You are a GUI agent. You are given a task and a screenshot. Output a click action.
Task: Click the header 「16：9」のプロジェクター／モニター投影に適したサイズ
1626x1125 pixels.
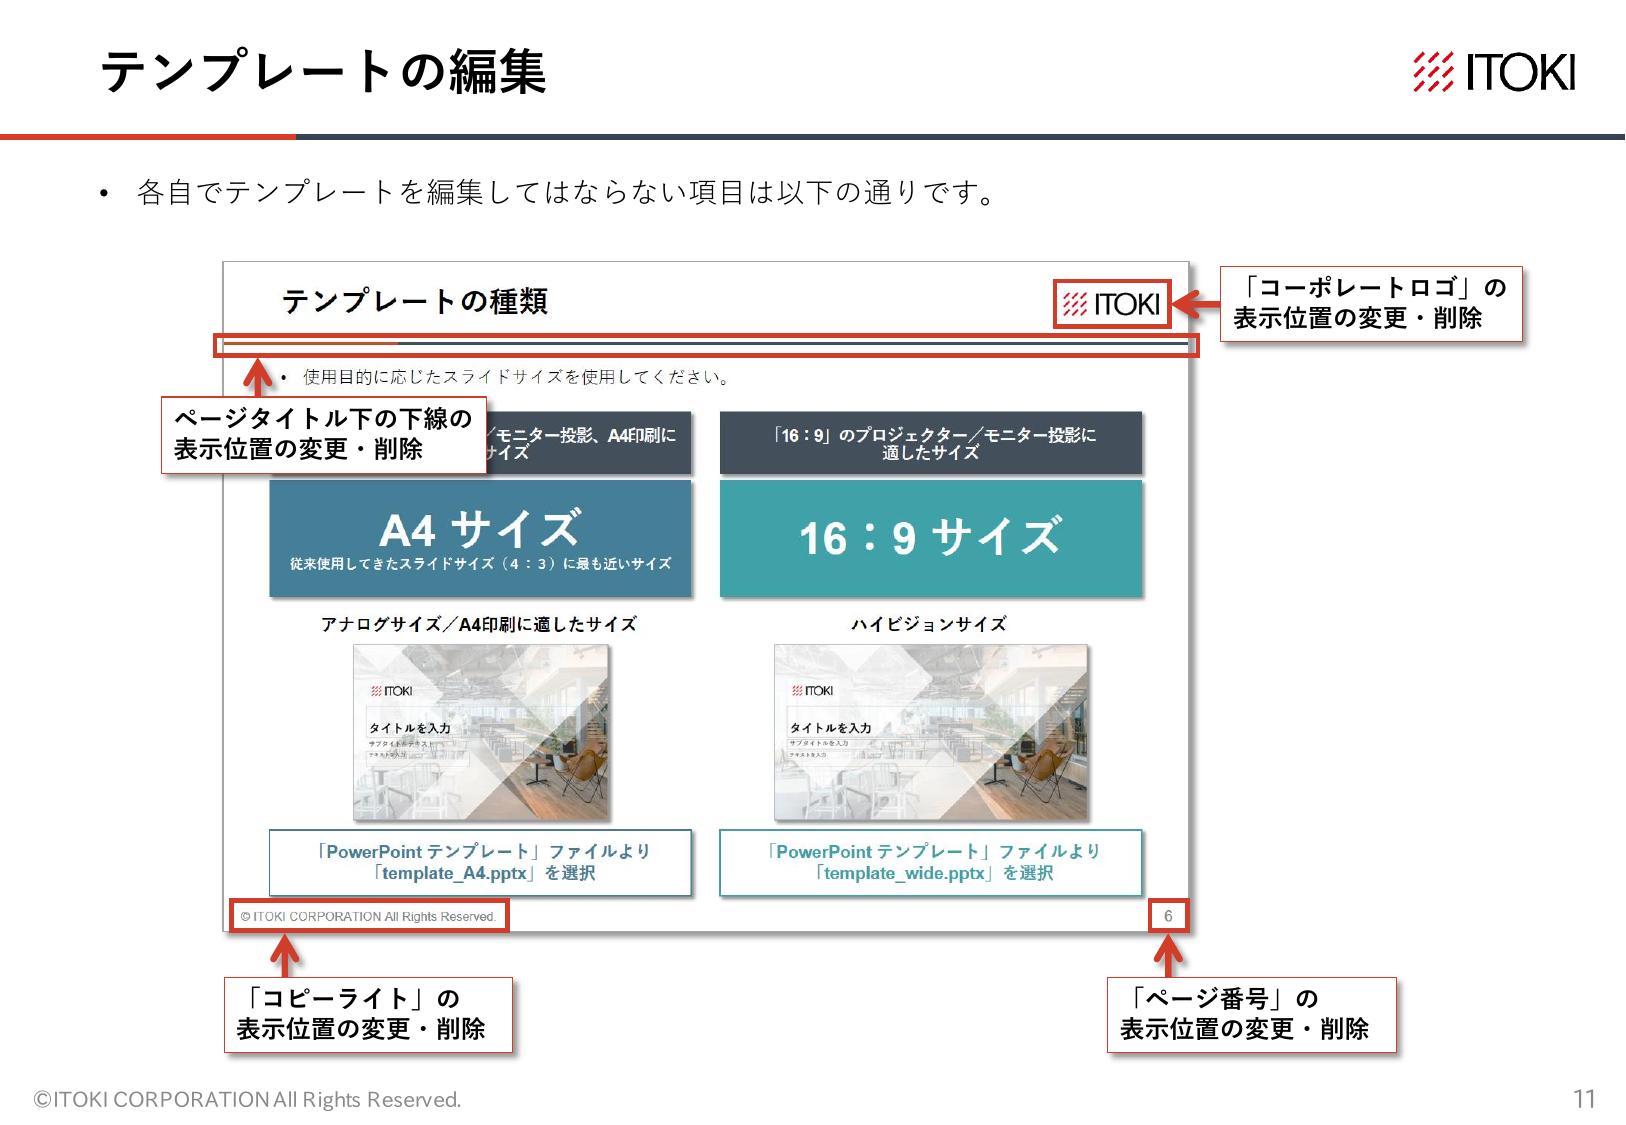coord(931,443)
